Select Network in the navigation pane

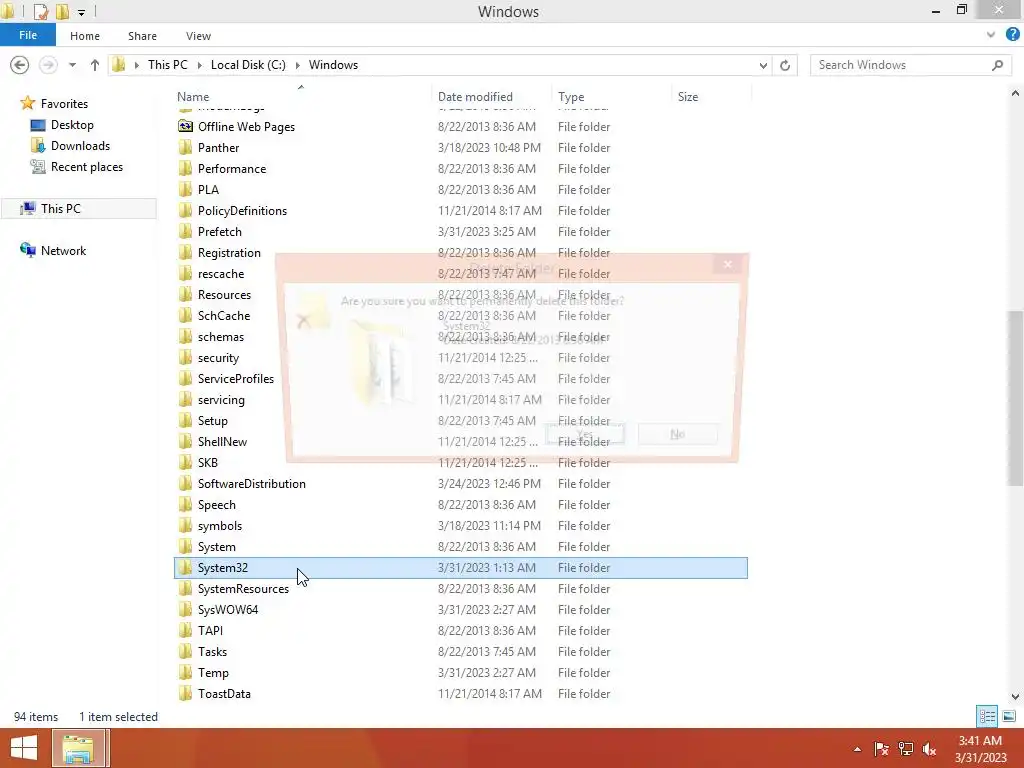click(x=63, y=251)
